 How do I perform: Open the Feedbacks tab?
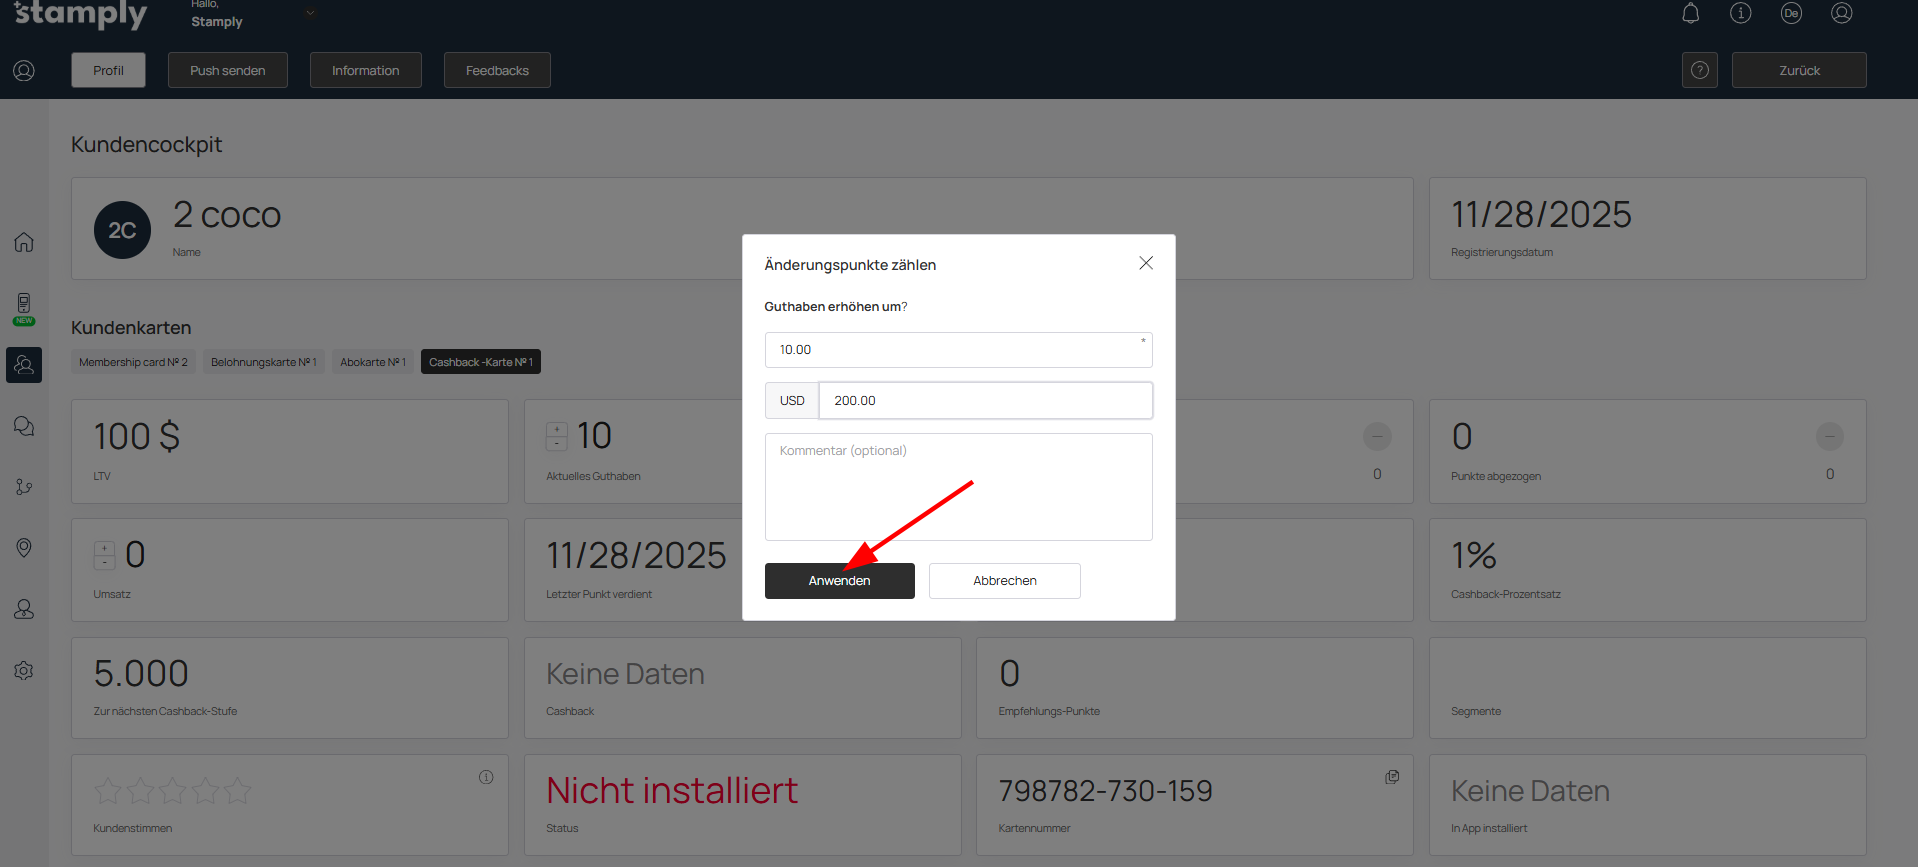coord(497,70)
